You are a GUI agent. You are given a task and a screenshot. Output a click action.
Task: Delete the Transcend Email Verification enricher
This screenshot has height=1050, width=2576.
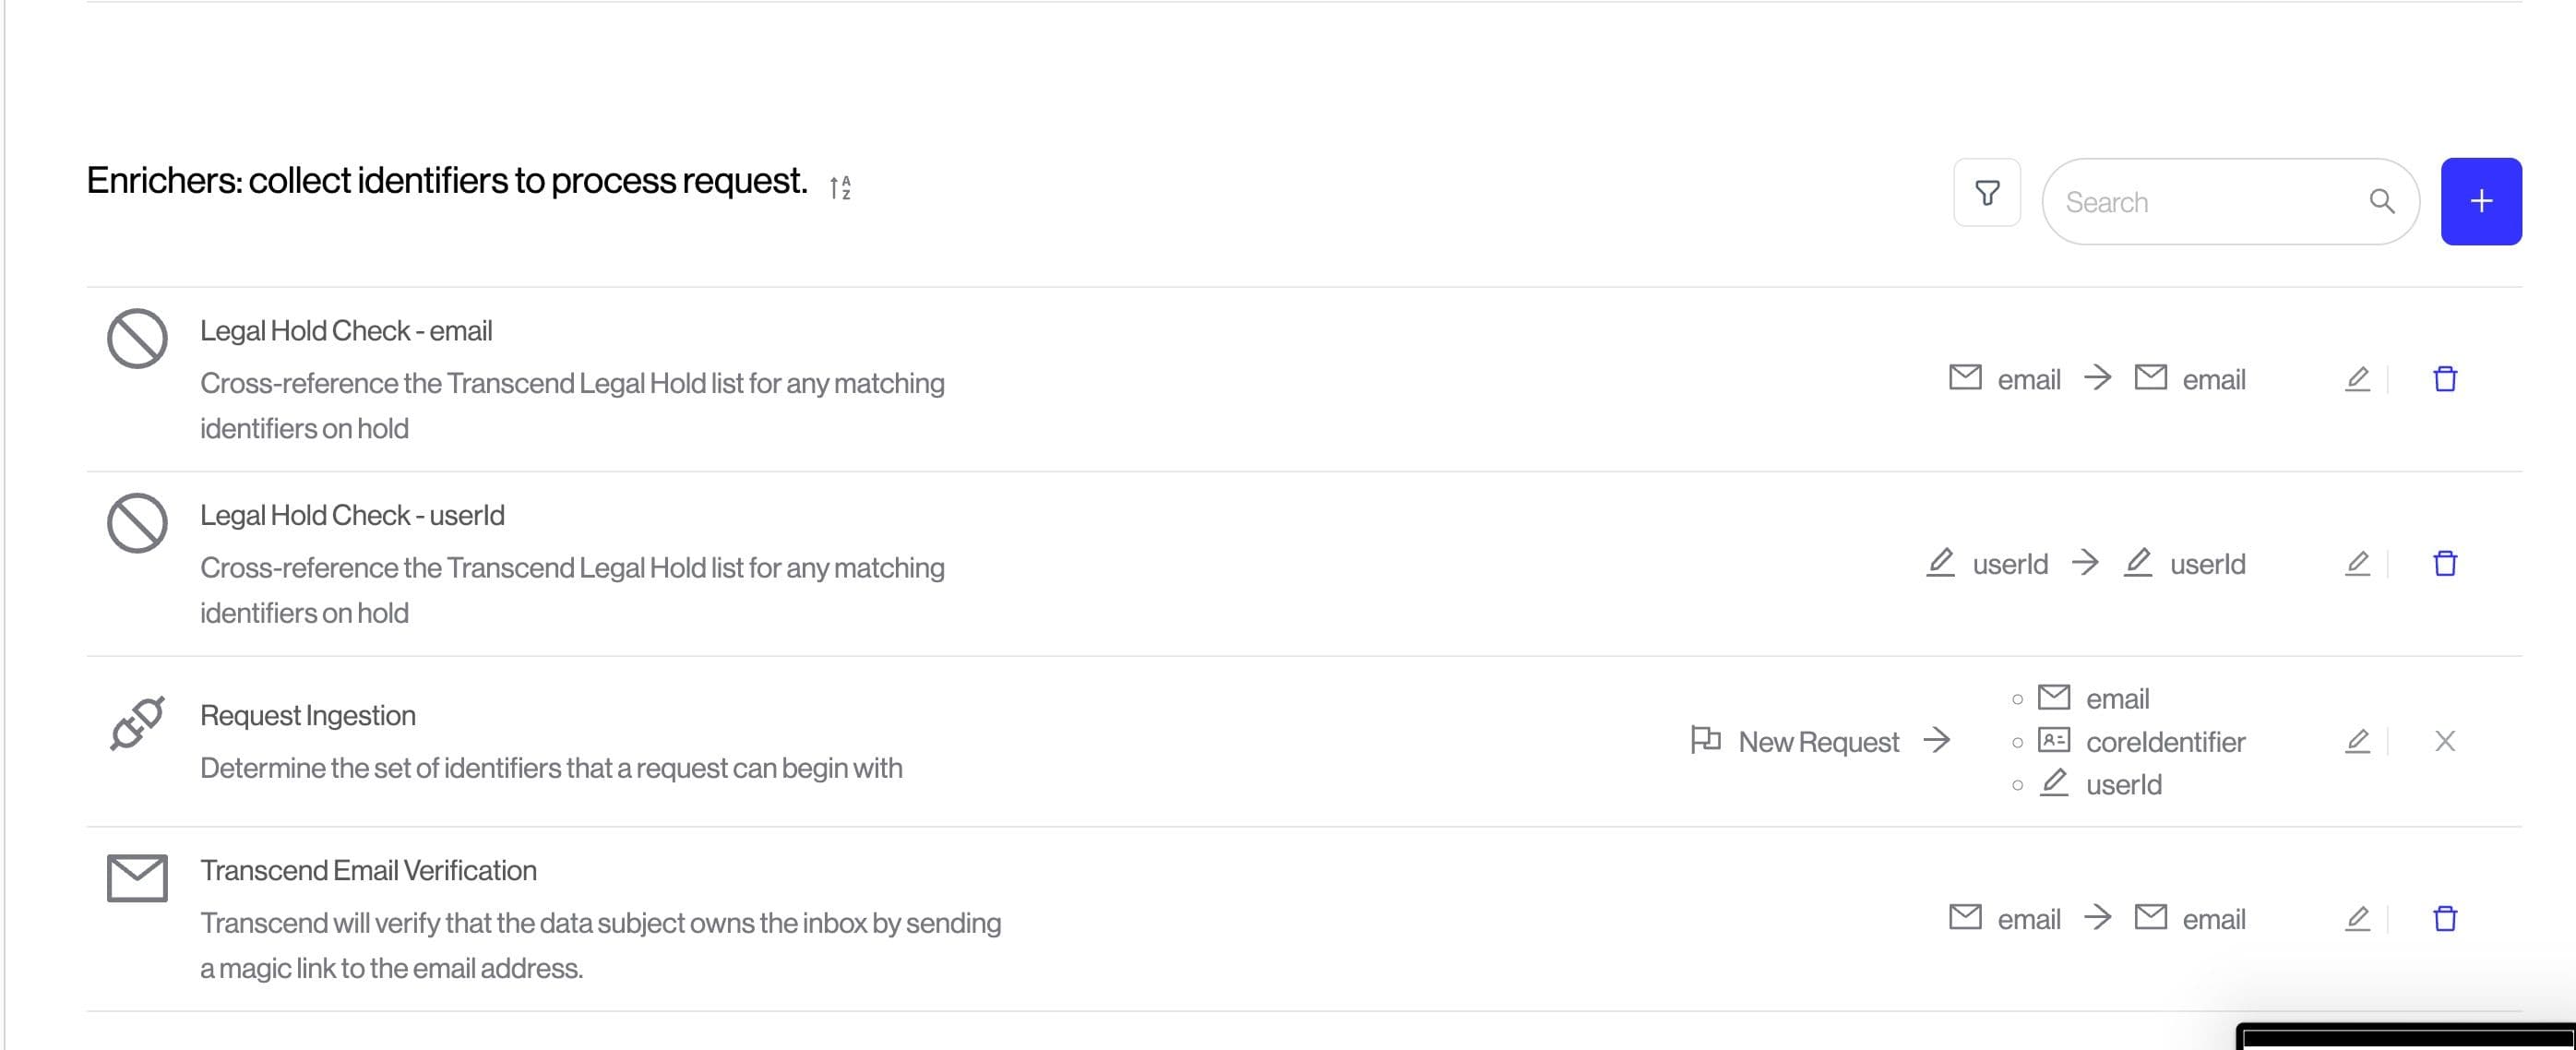coord(2444,918)
